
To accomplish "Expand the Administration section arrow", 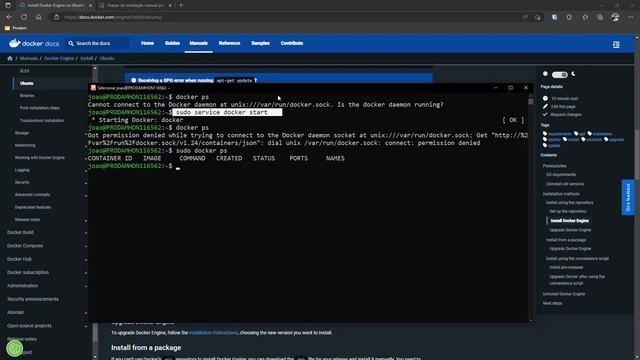I will coord(86,286).
